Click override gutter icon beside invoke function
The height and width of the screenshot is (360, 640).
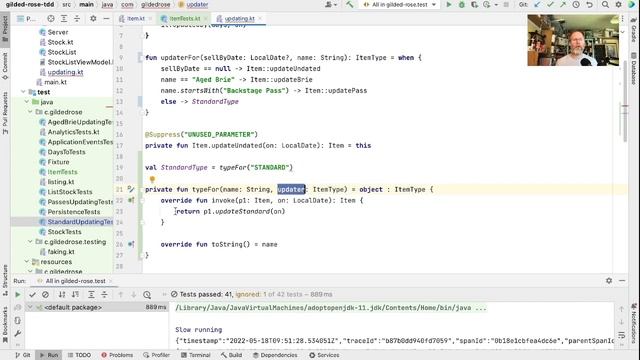tap(131, 200)
